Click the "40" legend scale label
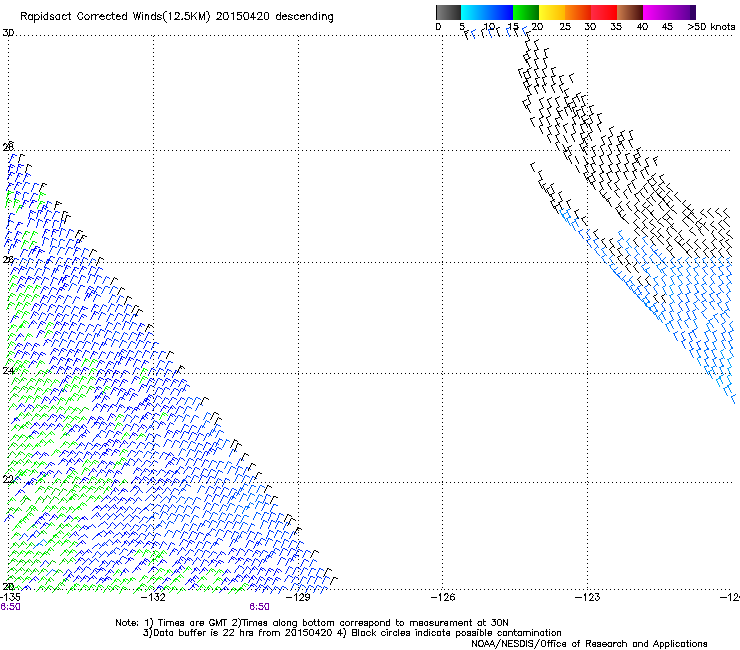Image resolution: width=740 pixels, height=650 pixels. pos(642,27)
